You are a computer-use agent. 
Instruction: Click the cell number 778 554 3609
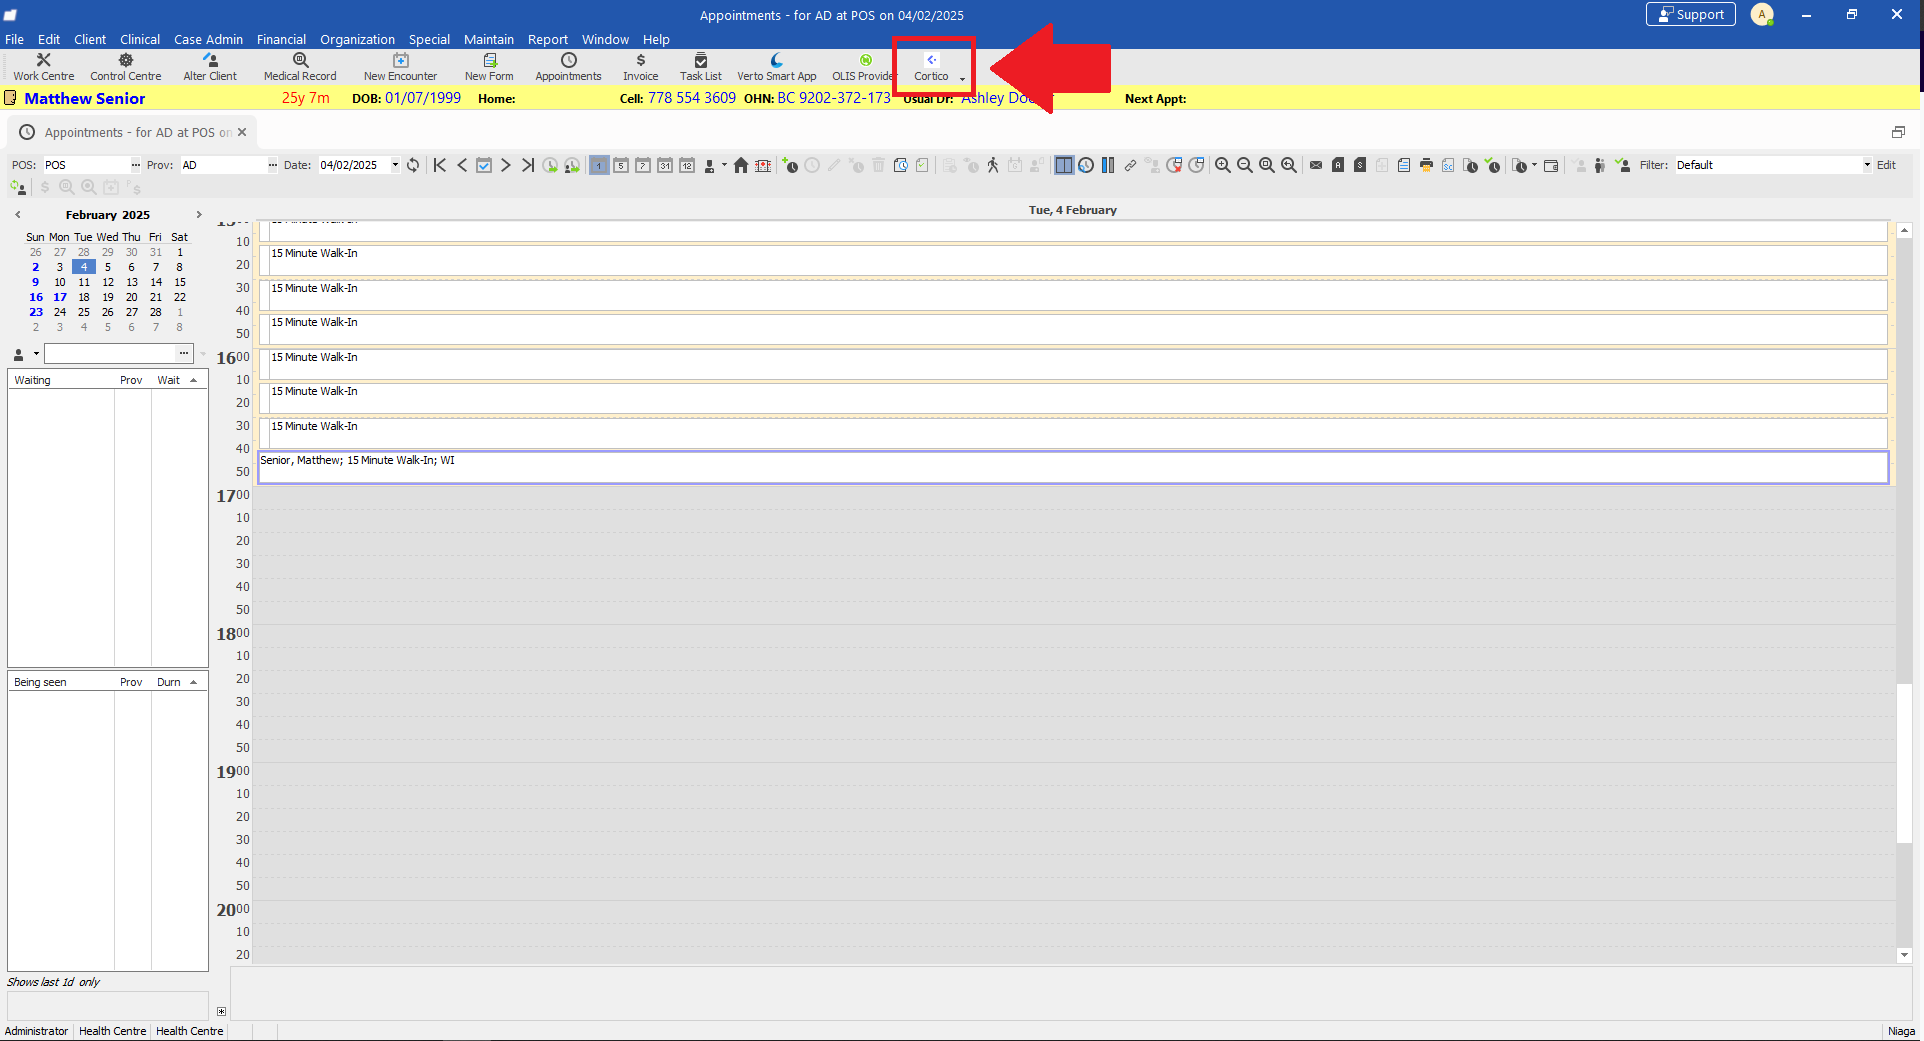click(x=692, y=98)
